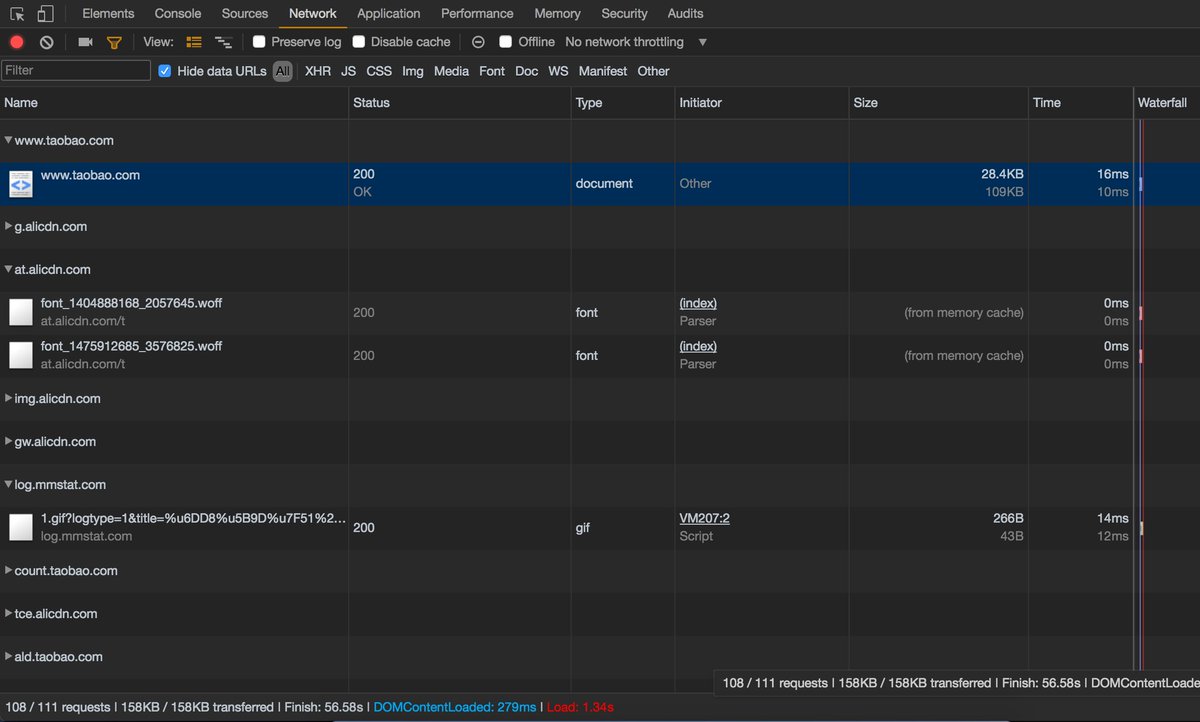Expand the img.alicdn.com group
The width and height of the screenshot is (1200, 722).
coord(8,399)
